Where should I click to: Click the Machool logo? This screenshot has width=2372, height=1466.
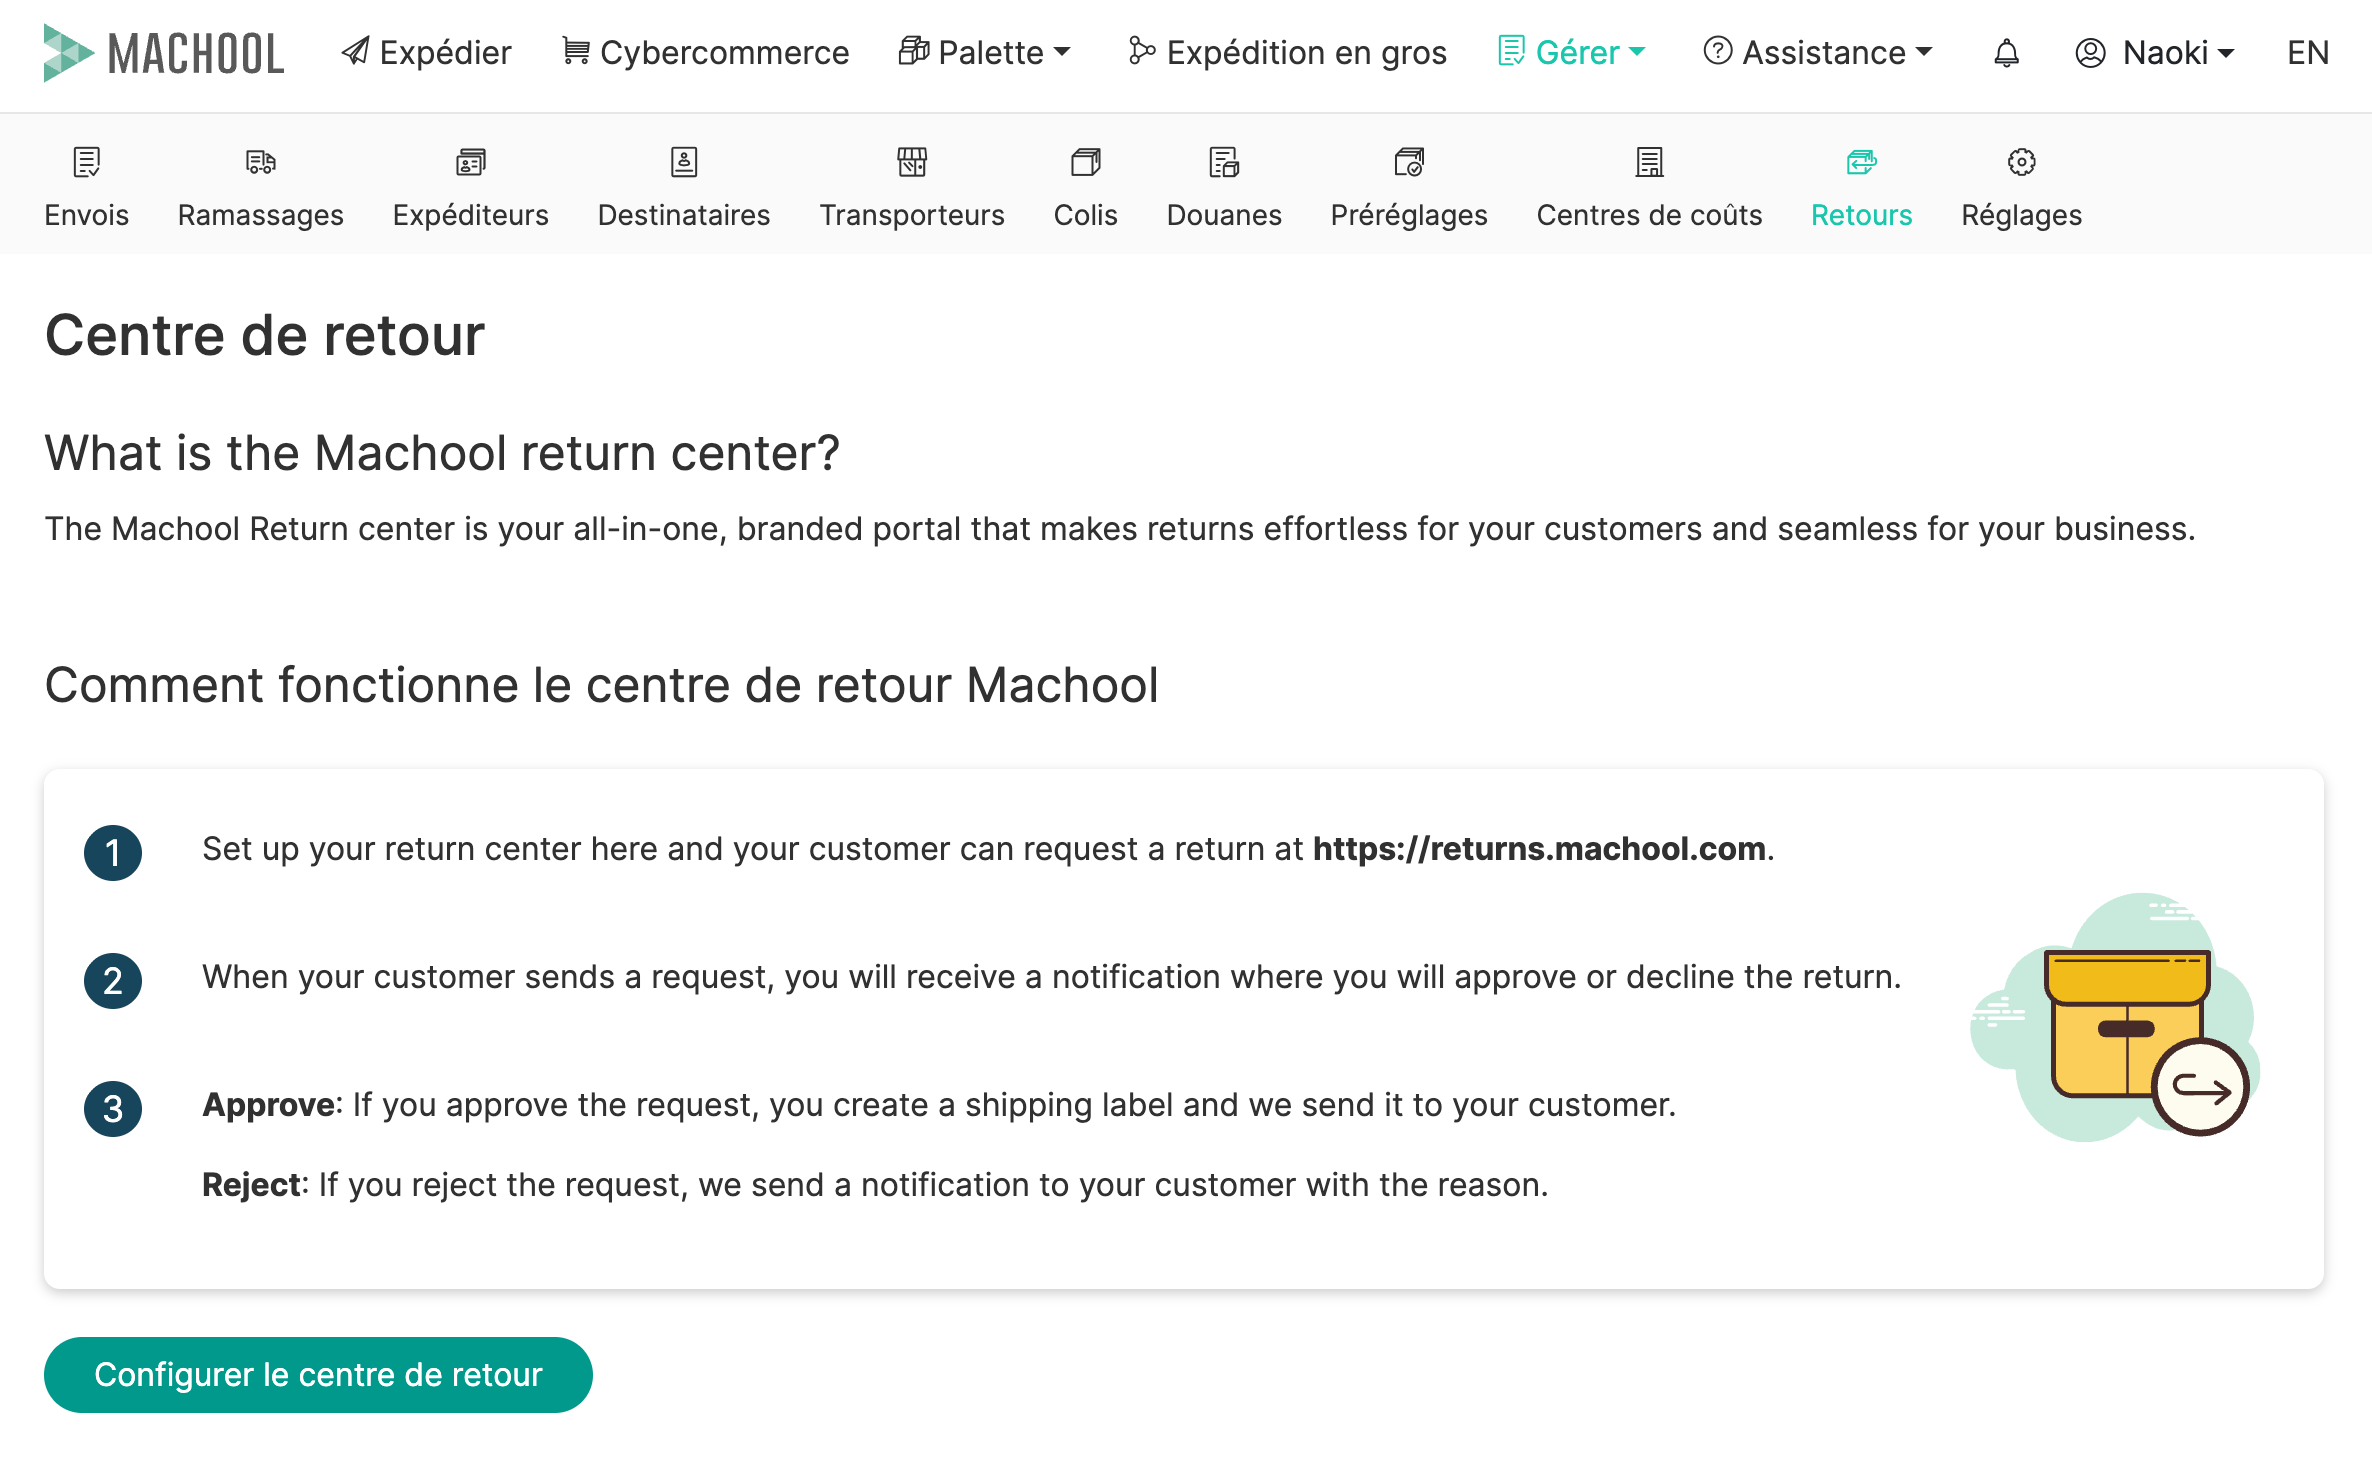point(164,53)
